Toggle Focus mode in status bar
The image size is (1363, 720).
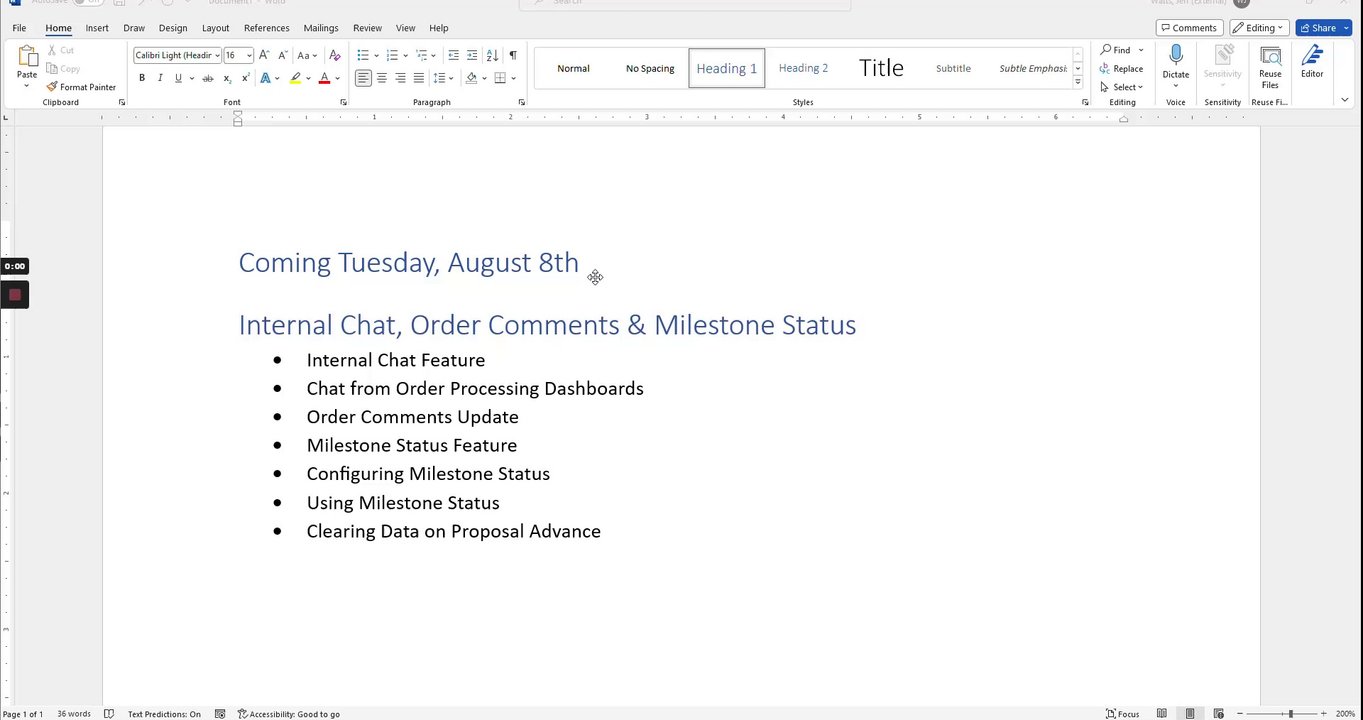pyautogui.click(x=1123, y=714)
